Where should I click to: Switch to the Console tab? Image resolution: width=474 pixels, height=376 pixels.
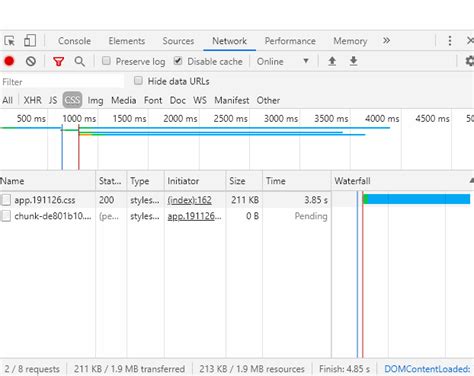[x=74, y=41]
